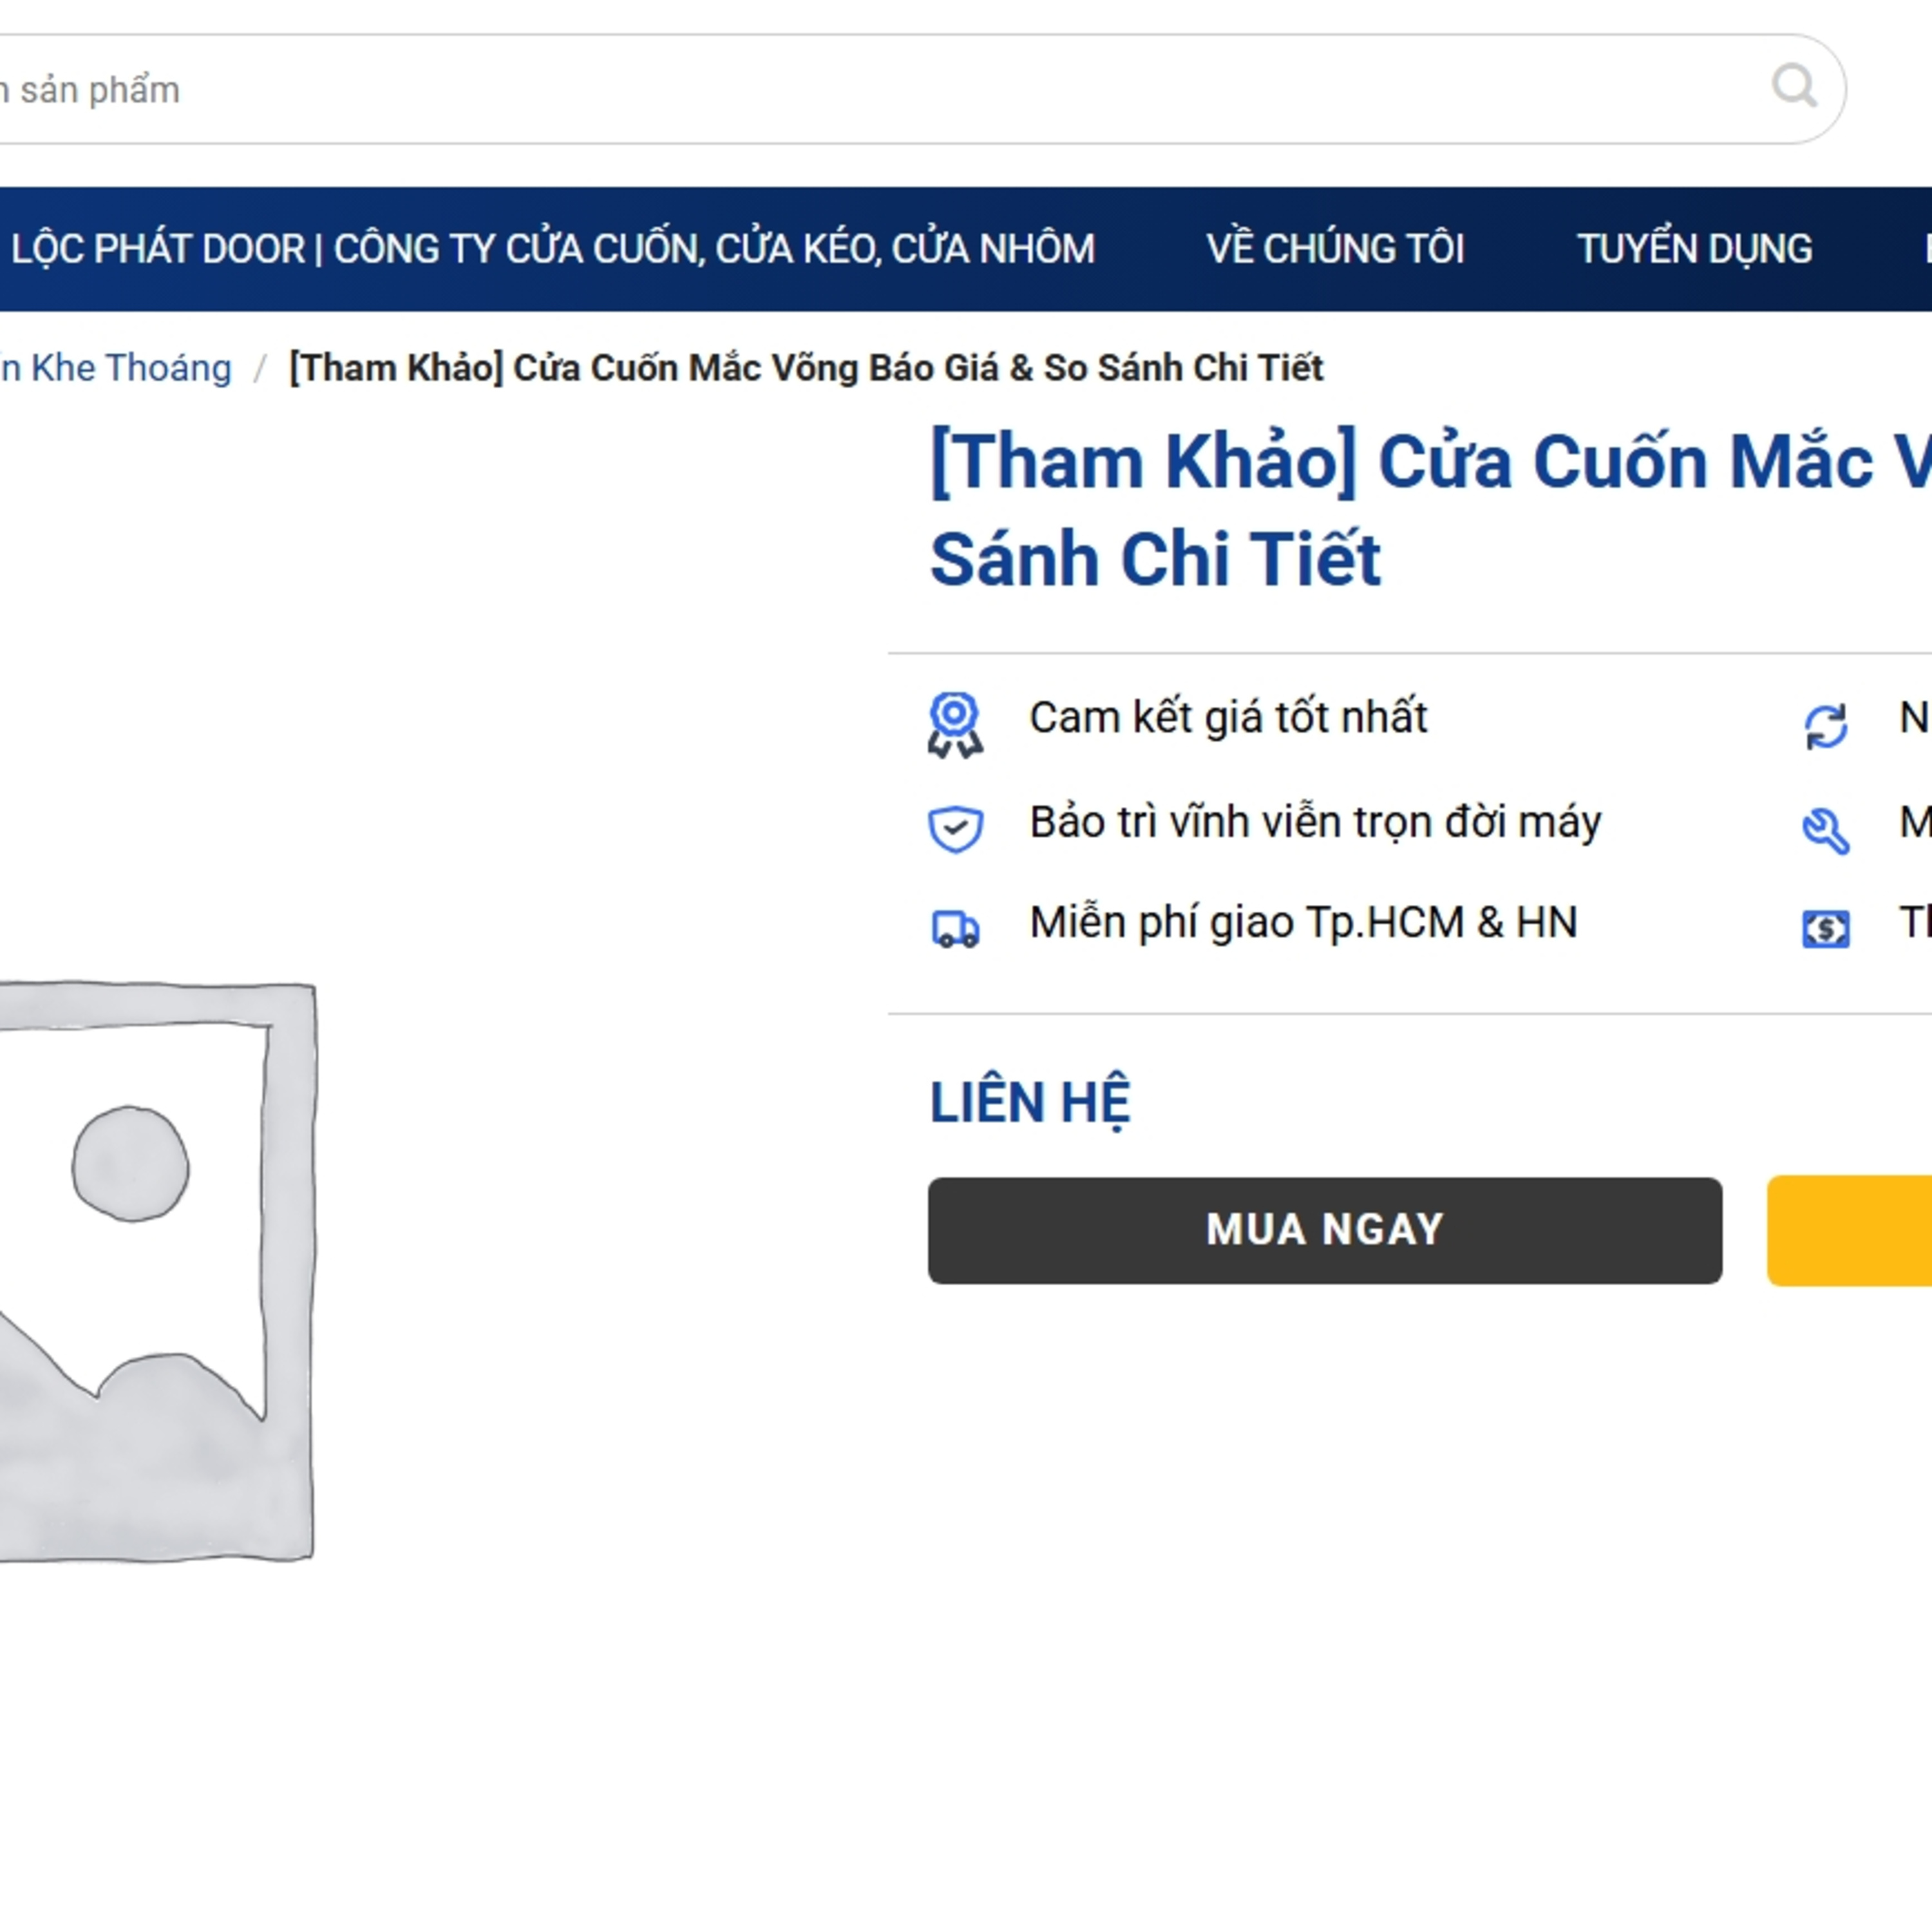Click the award ribbon best-price icon
The height and width of the screenshot is (1932, 1932).
click(955, 724)
